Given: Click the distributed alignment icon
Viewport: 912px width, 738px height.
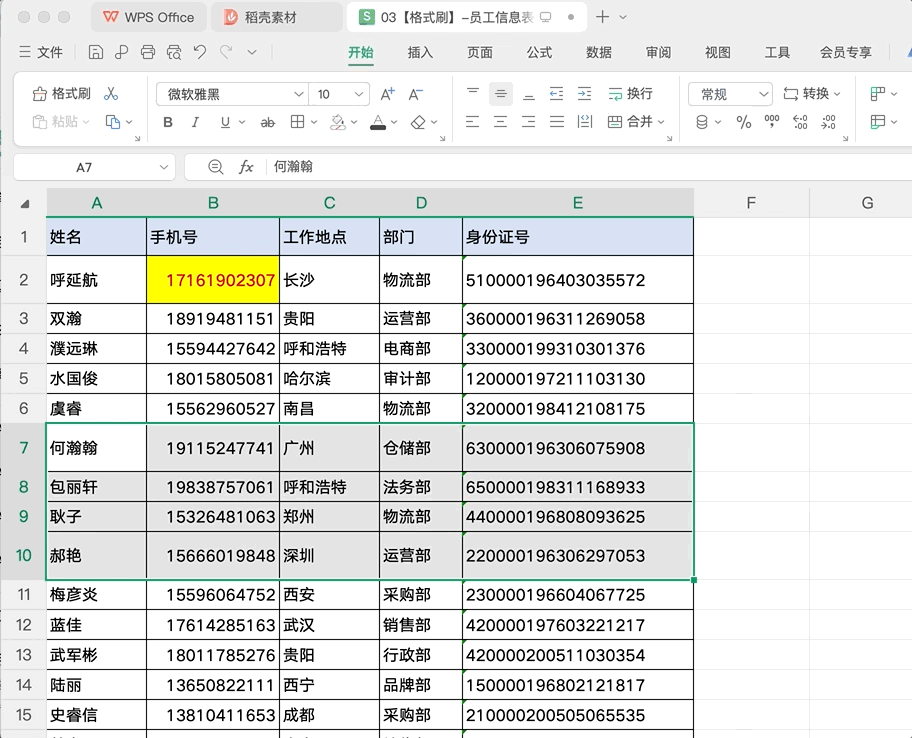Looking at the screenshot, I should click(585, 122).
